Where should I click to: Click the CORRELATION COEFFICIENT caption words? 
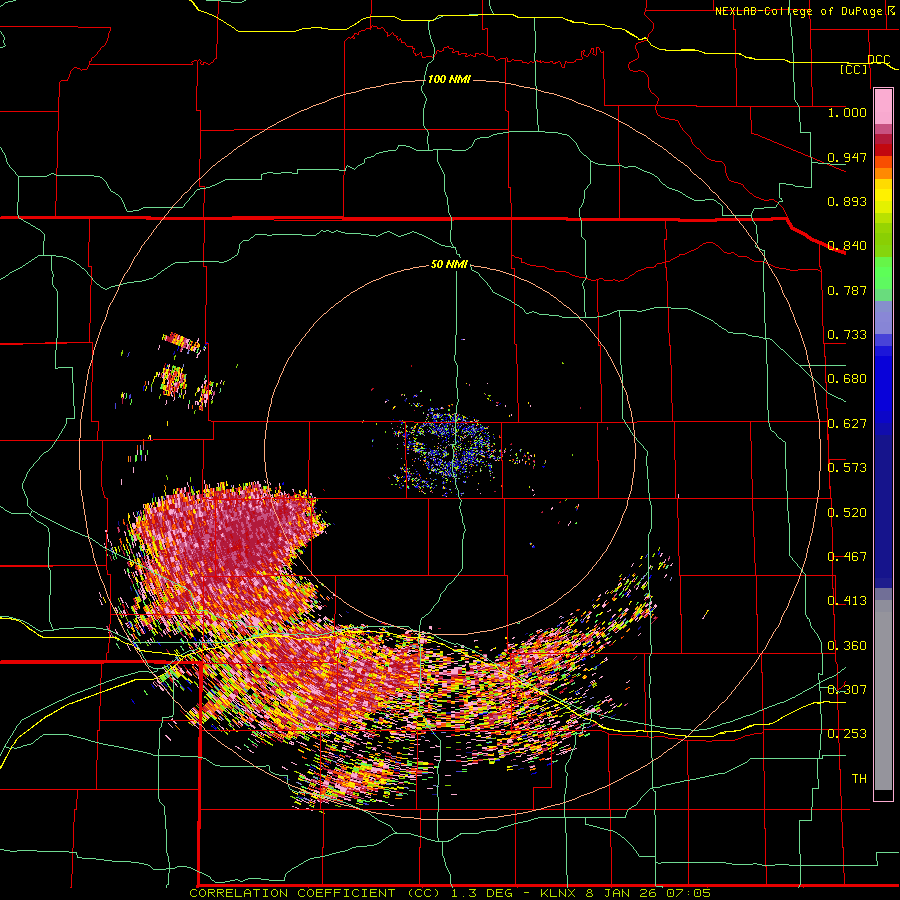pyautogui.click(x=292, y=893)
